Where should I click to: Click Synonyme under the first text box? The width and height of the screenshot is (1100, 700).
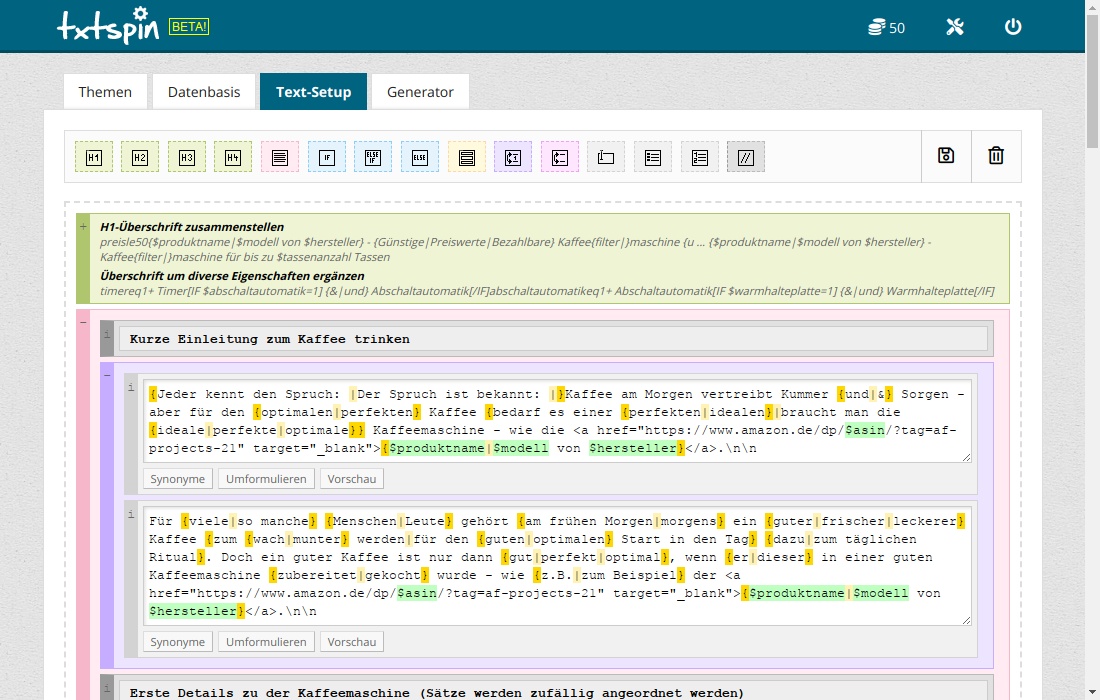click(177, 479)
